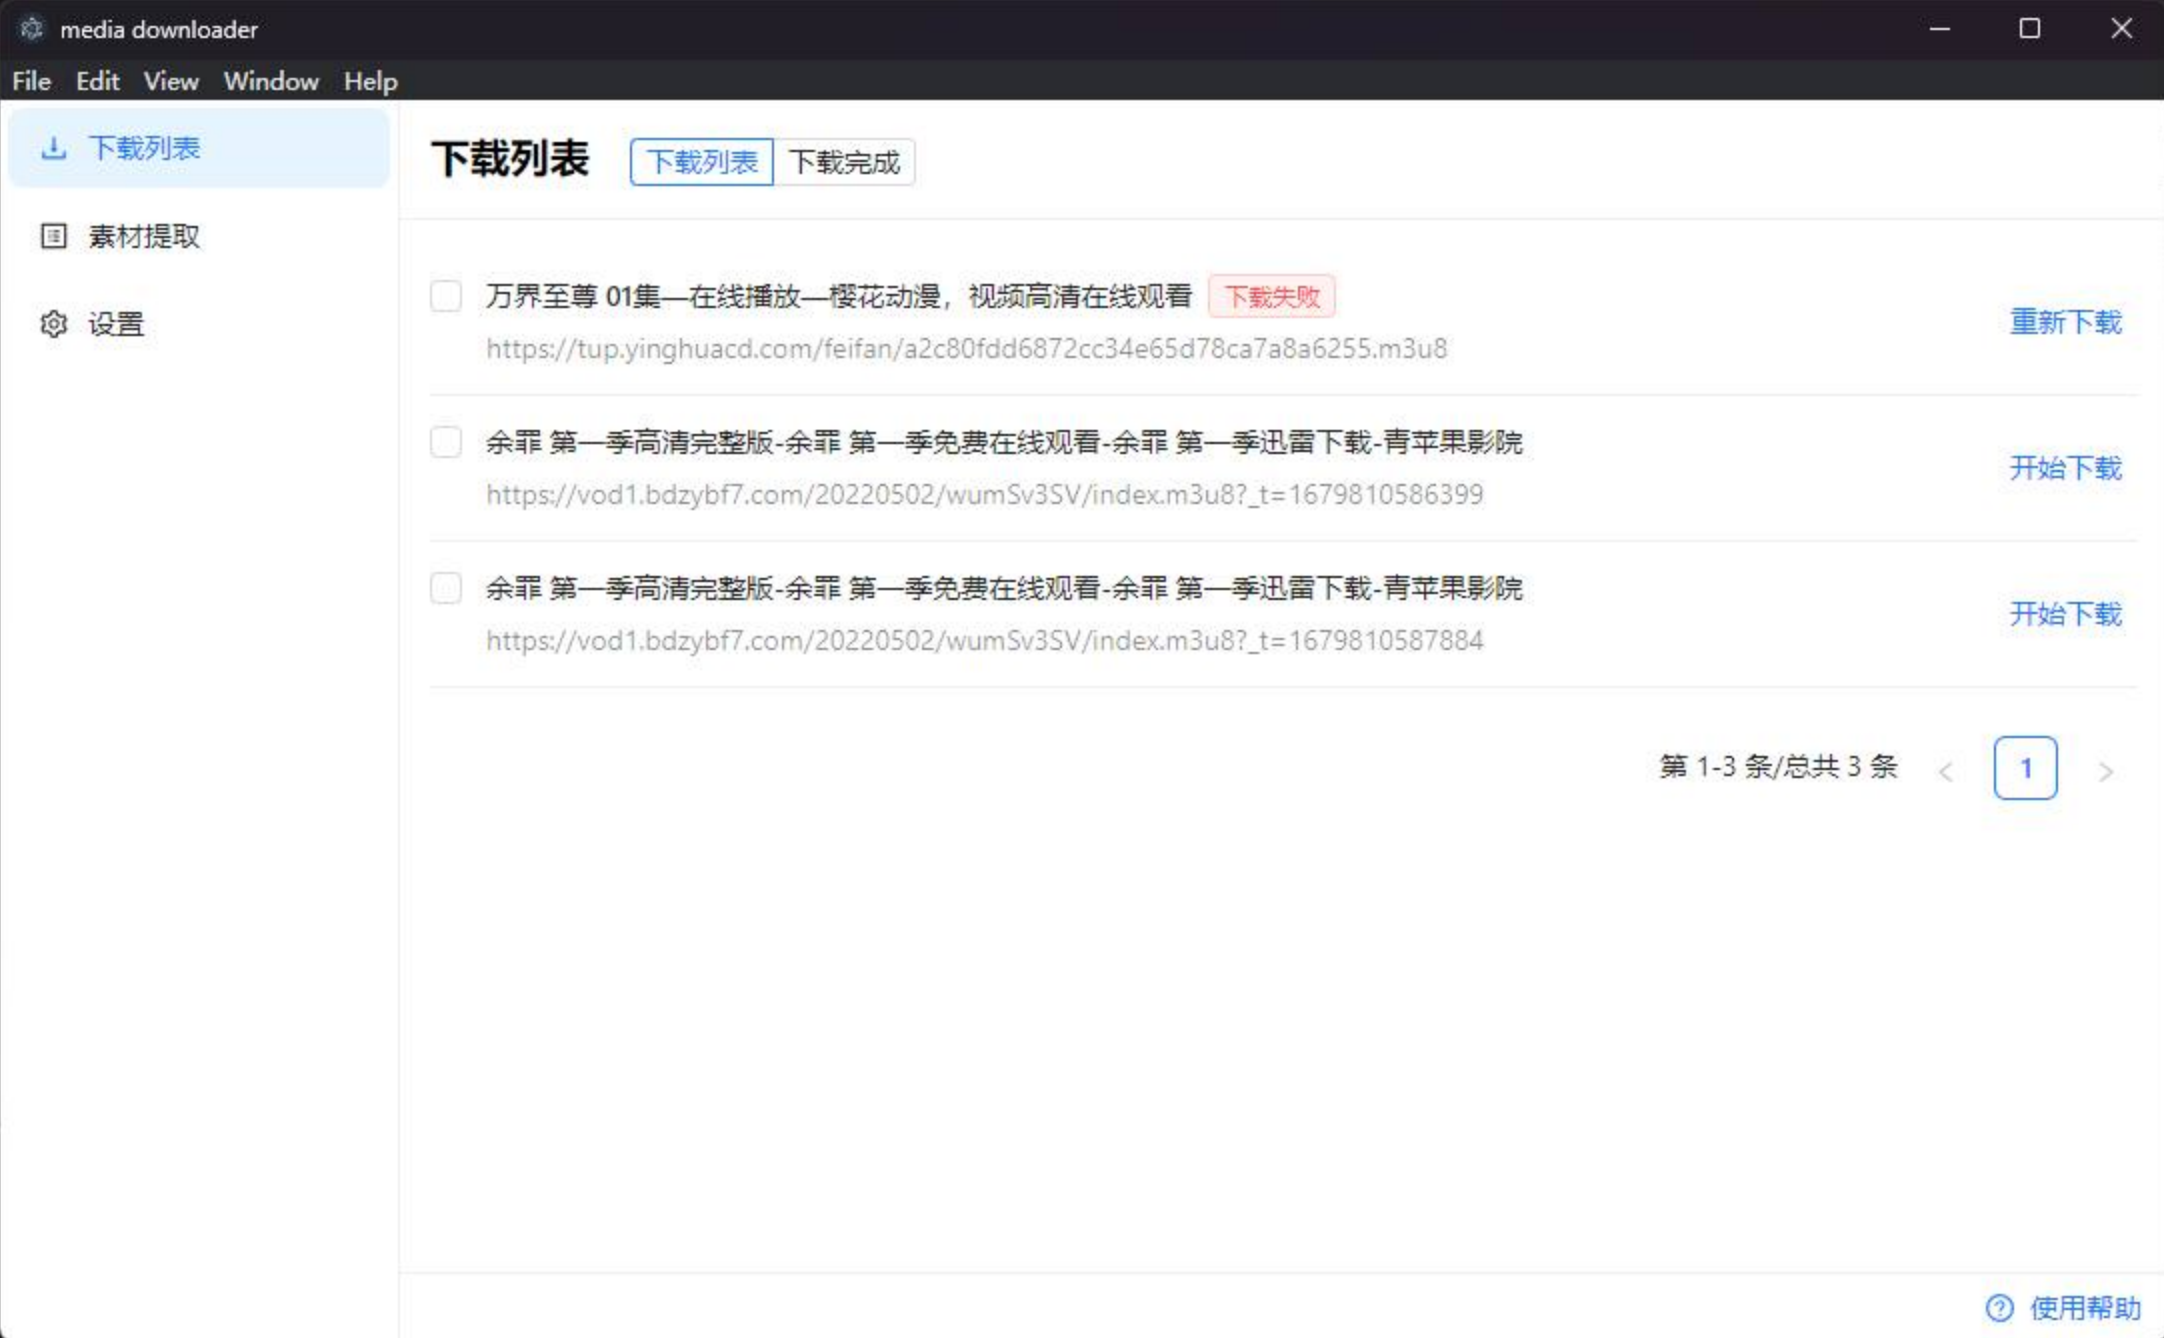2164x1338 pixels.
Task: Open the settings panel
Action: [116, 323]
